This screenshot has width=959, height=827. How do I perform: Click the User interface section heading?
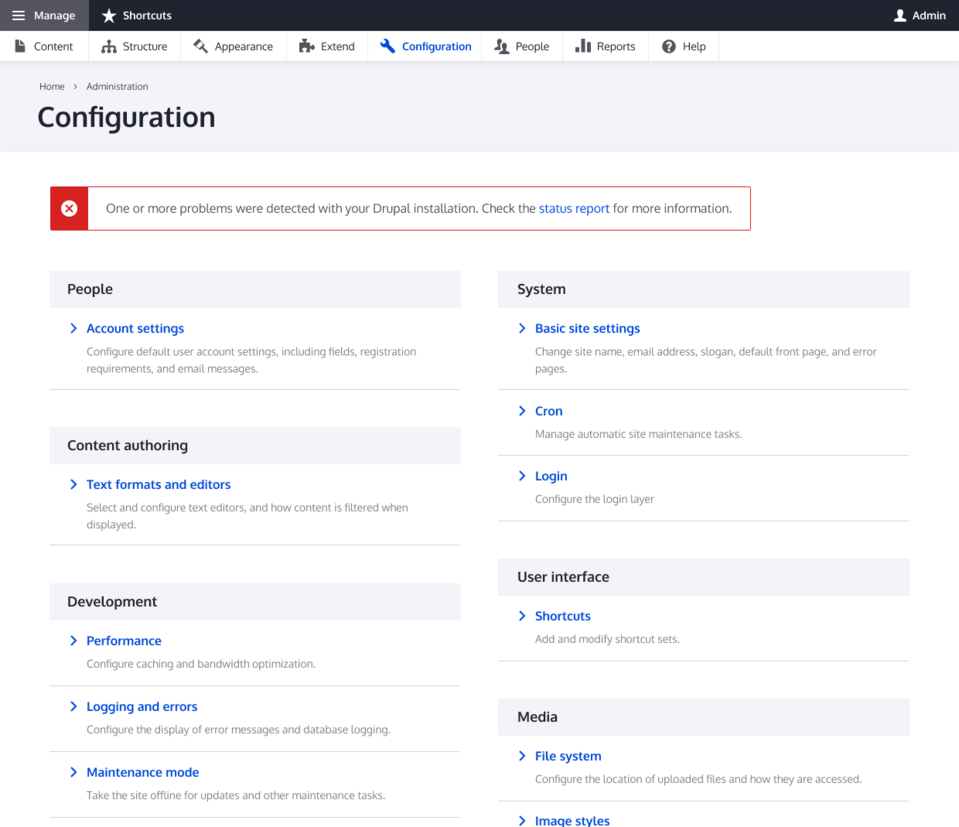563,577
